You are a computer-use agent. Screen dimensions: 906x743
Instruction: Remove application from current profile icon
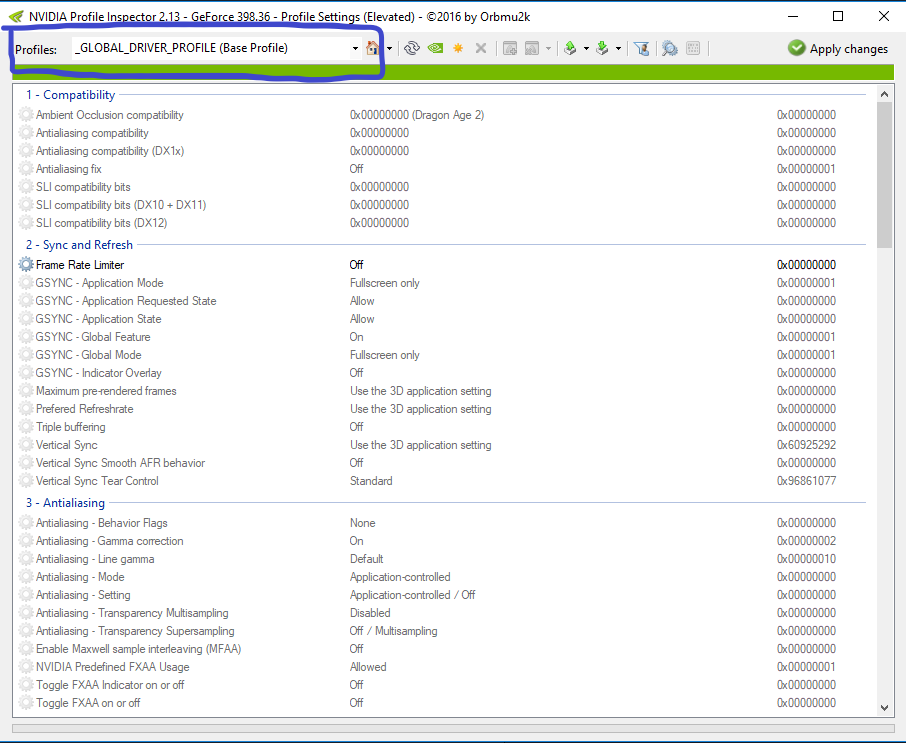(x=532, y=49)
